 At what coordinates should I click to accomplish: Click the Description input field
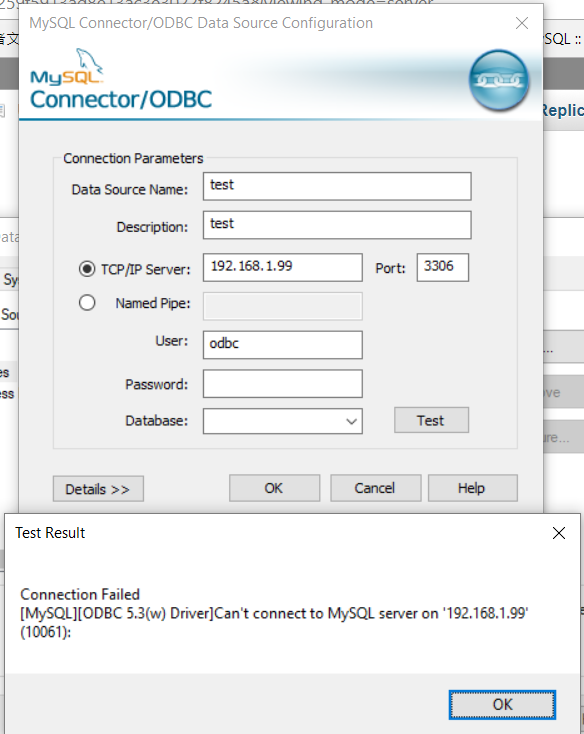(337, 225)
